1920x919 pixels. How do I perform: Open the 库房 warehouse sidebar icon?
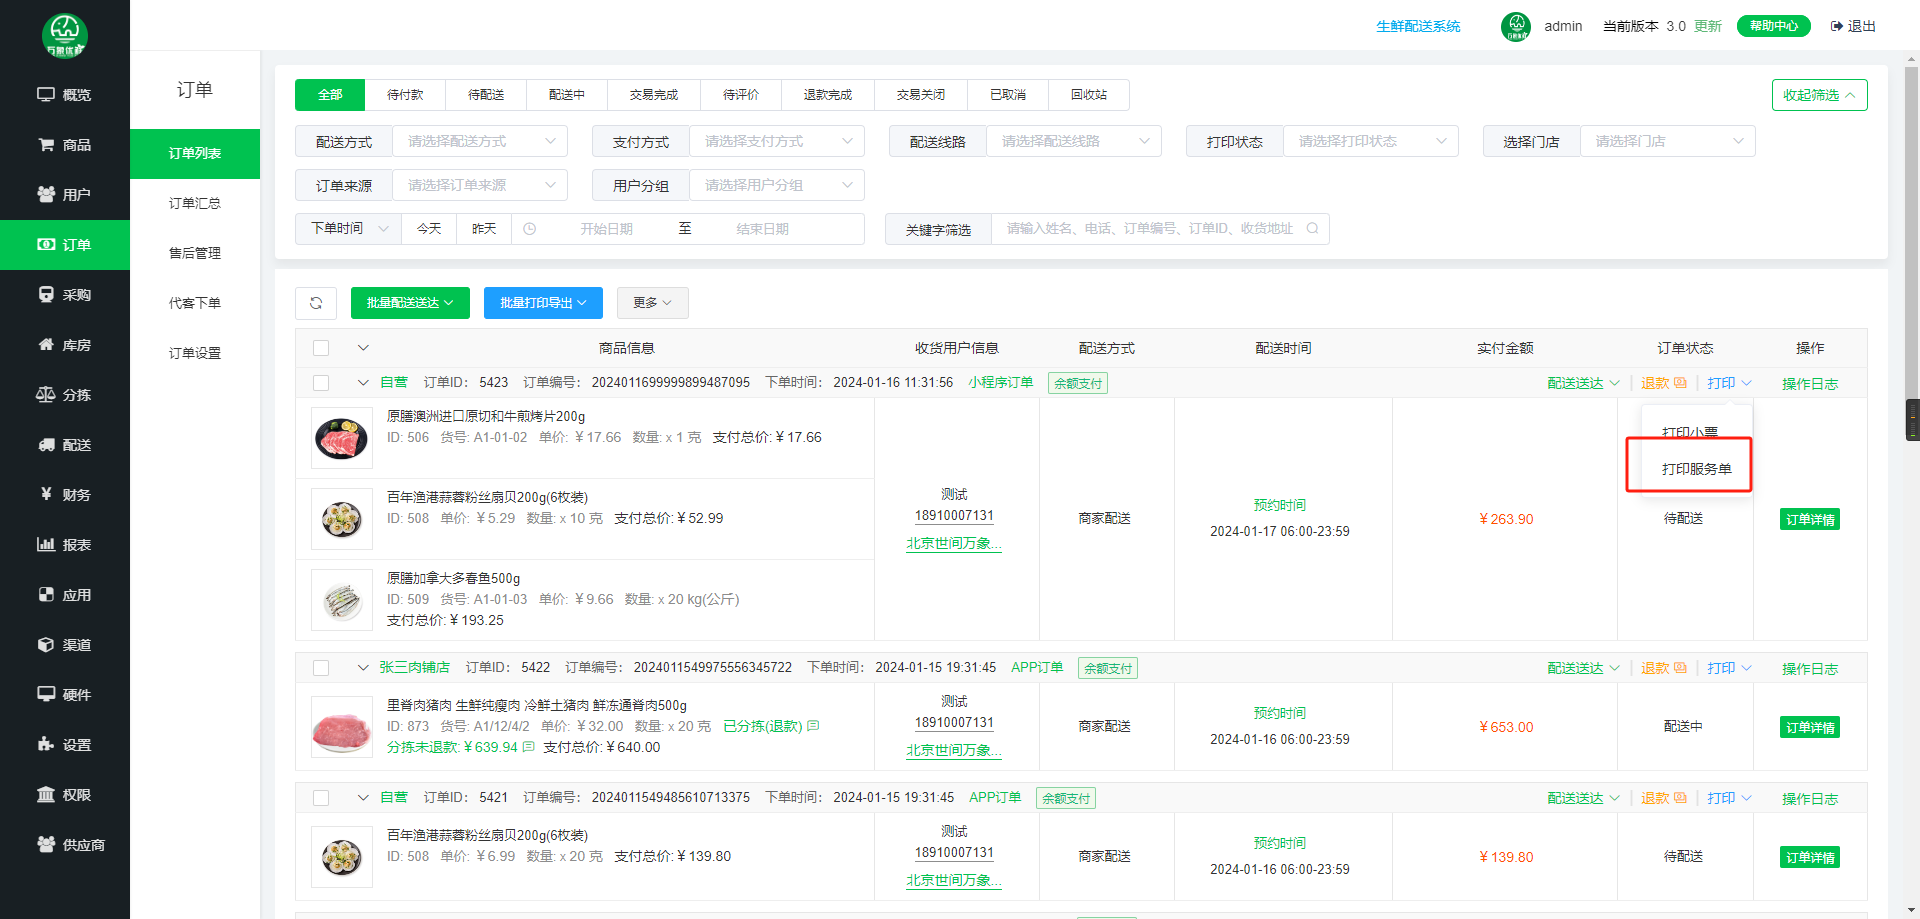pyautogui.click(x=46, y=345)
